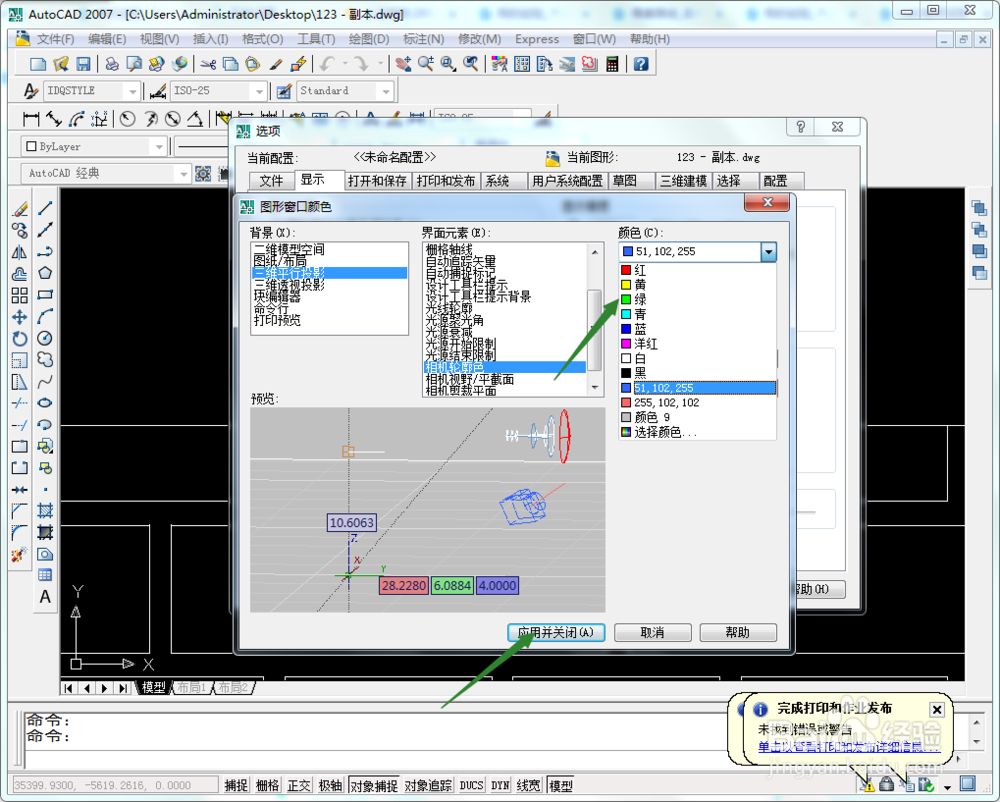Toggle 对象捕捉 object snap in status bar

pos(374,785)
